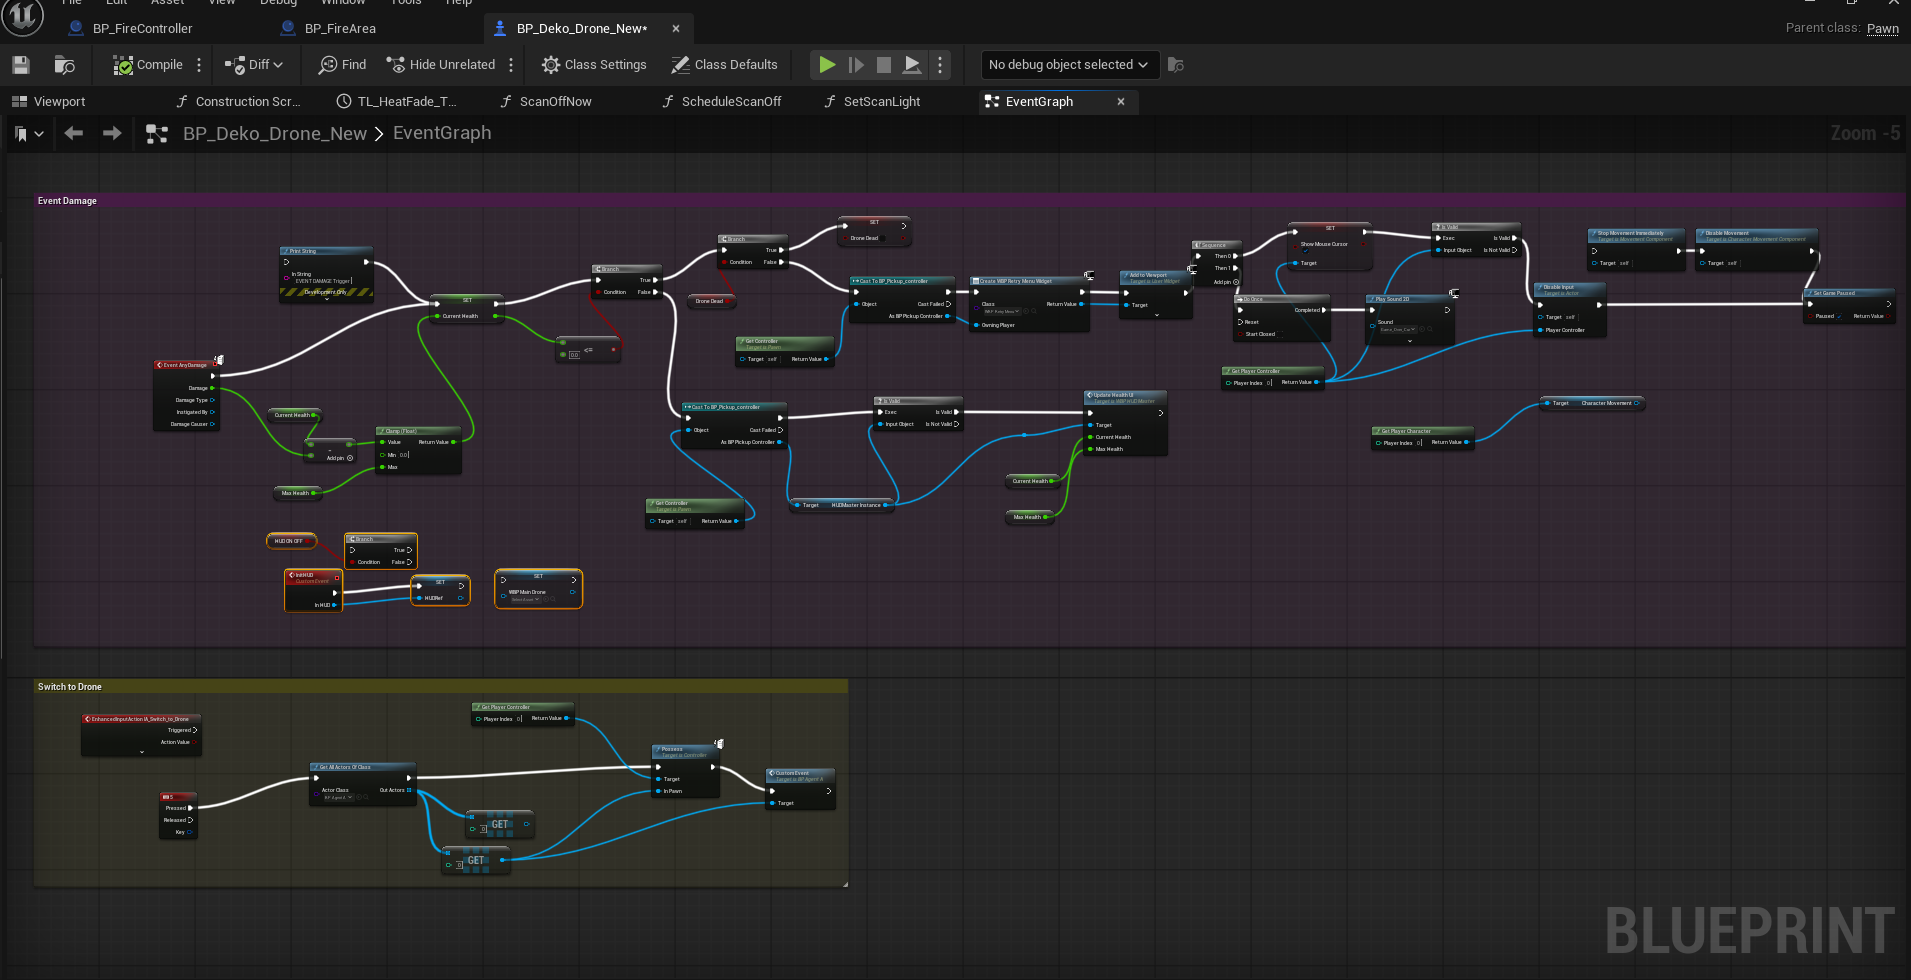Open Compile options menu dots
1911x980 pixels.
pos(199,65)
